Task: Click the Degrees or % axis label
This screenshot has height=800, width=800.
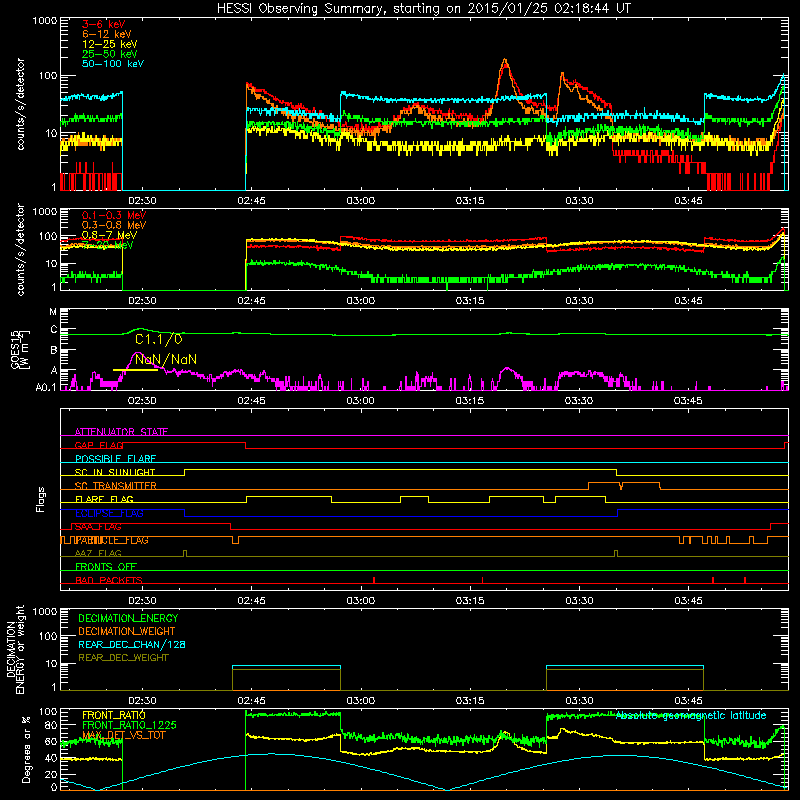Action: tap(26, 749)
